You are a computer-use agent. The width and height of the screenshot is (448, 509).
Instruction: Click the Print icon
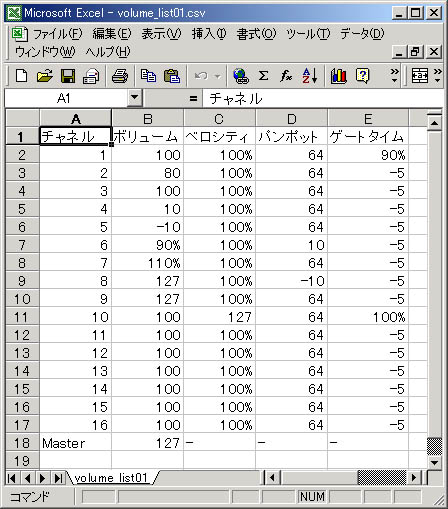[x=120, y=76]
